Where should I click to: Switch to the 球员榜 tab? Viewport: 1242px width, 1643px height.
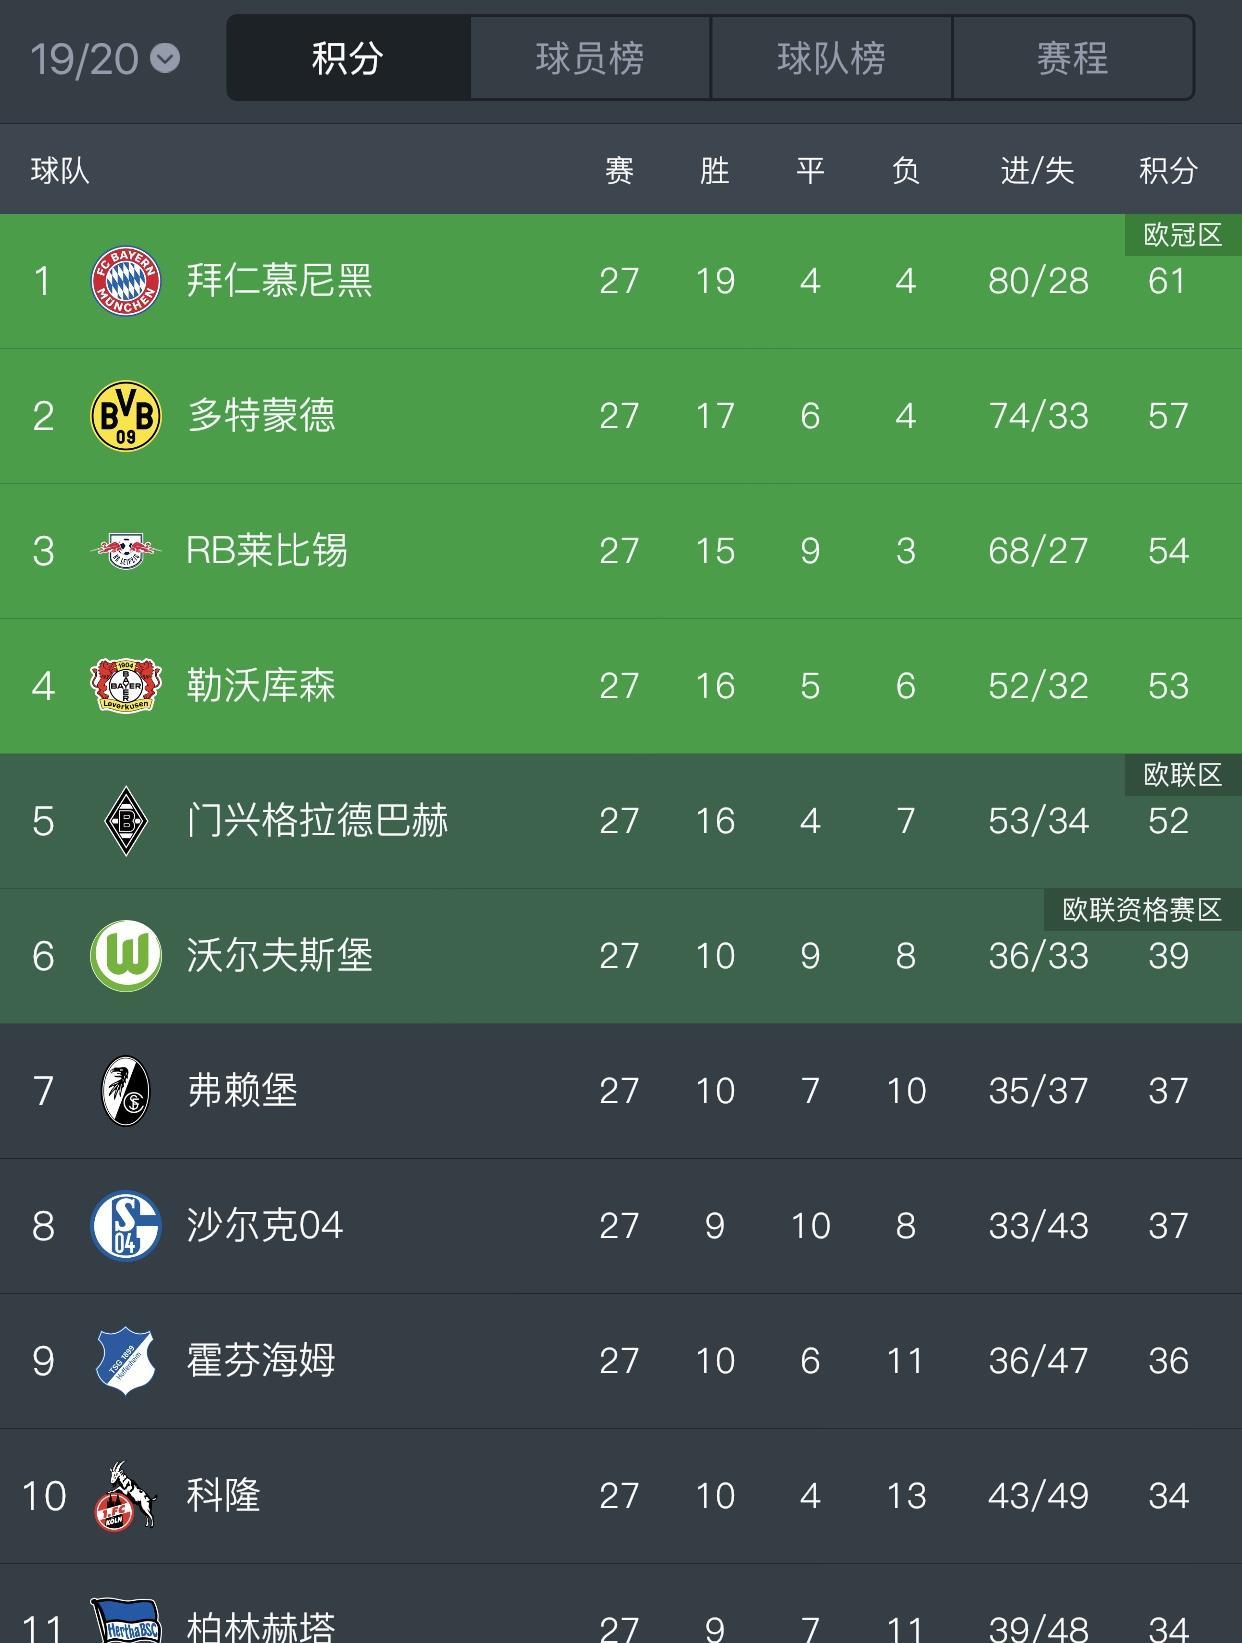pos(590,58)
